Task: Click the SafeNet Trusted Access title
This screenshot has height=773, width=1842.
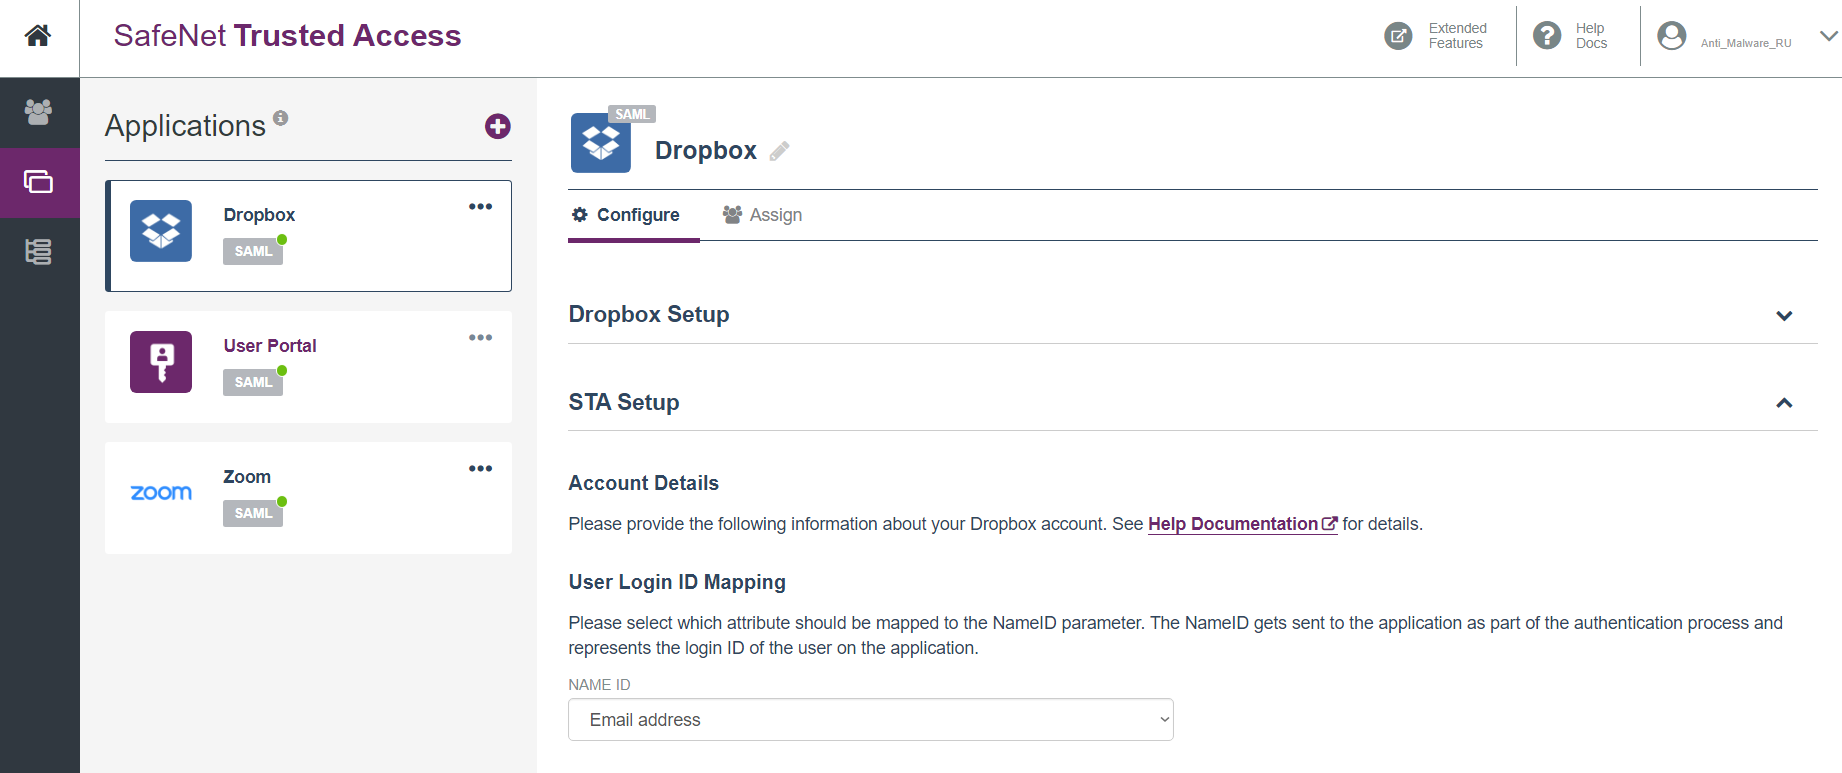Action: (x=287, y=36)
